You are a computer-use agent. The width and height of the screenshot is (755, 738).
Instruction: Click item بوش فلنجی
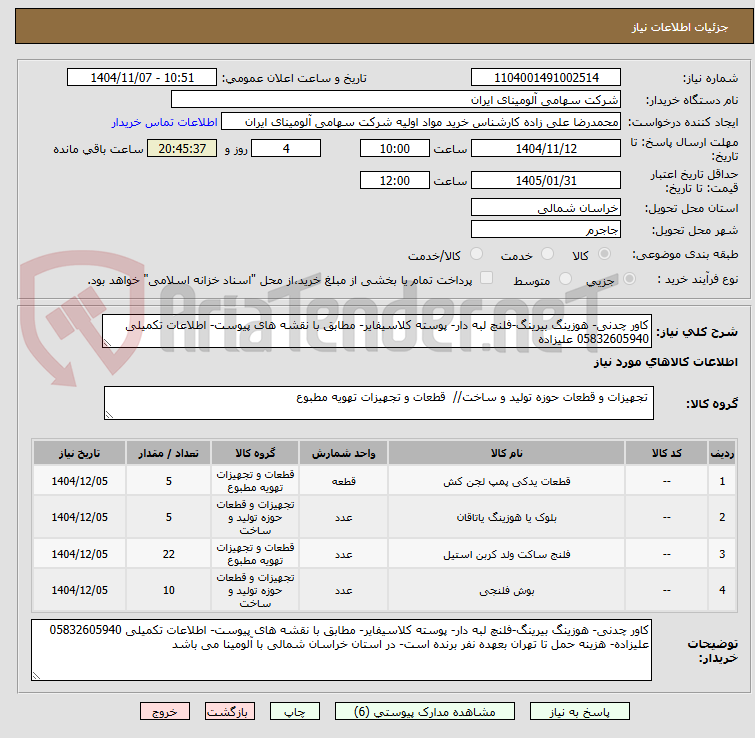pos(506,590)
